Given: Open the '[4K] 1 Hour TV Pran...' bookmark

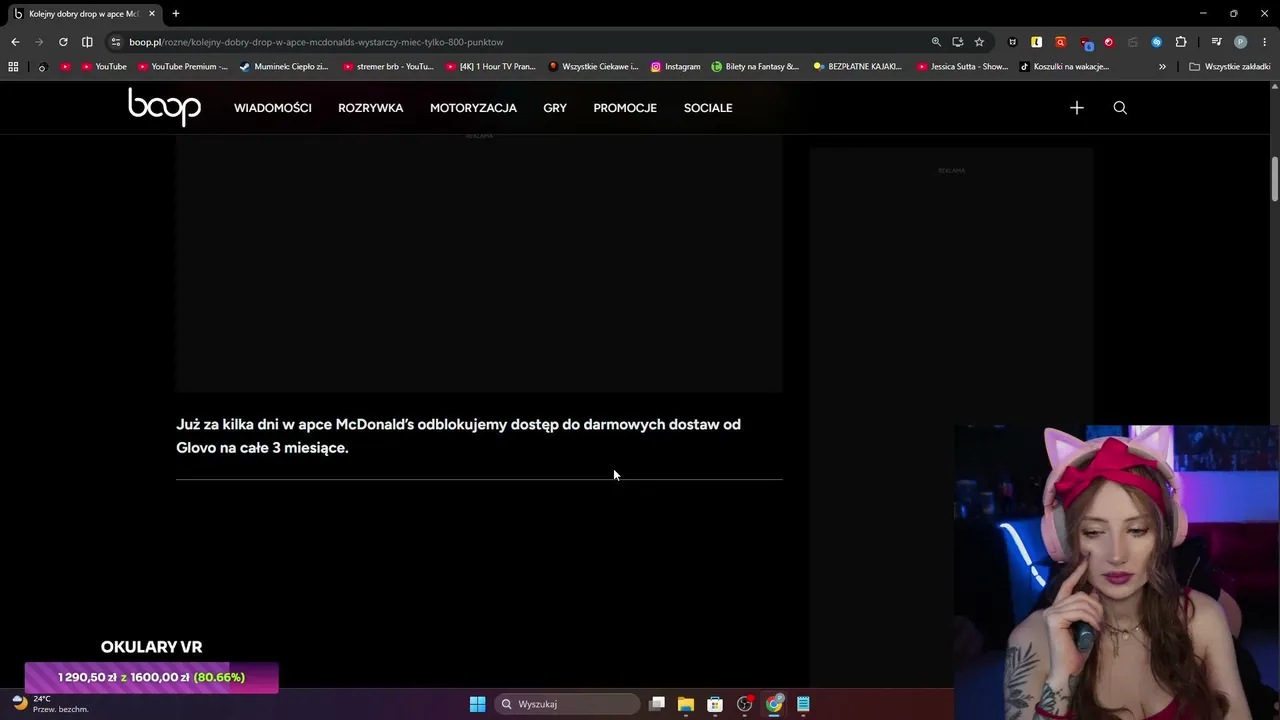Looking at the screenshot, I should pyautogui.click(x=490, y=67).
